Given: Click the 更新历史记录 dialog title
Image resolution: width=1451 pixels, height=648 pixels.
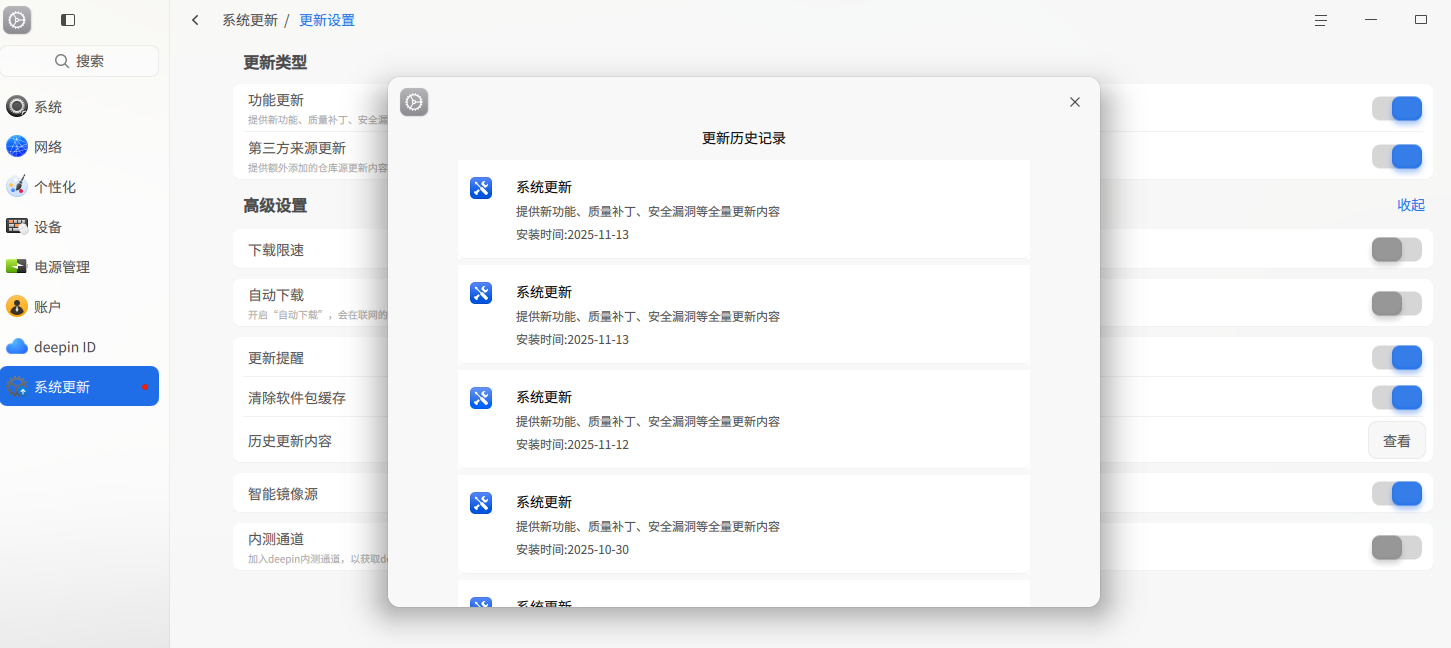Looking at the screenshot, I should point(744,138).
